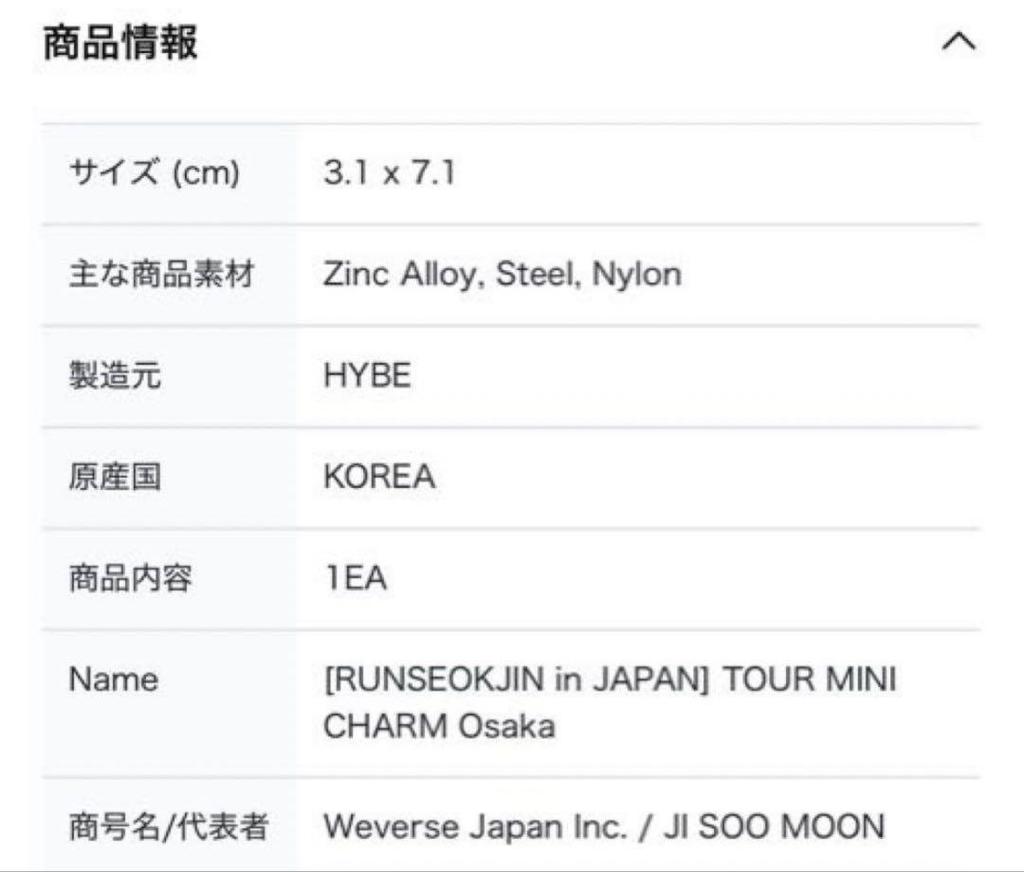
Task: Click the 商品情報 section heading
Action: pos(120,43)
